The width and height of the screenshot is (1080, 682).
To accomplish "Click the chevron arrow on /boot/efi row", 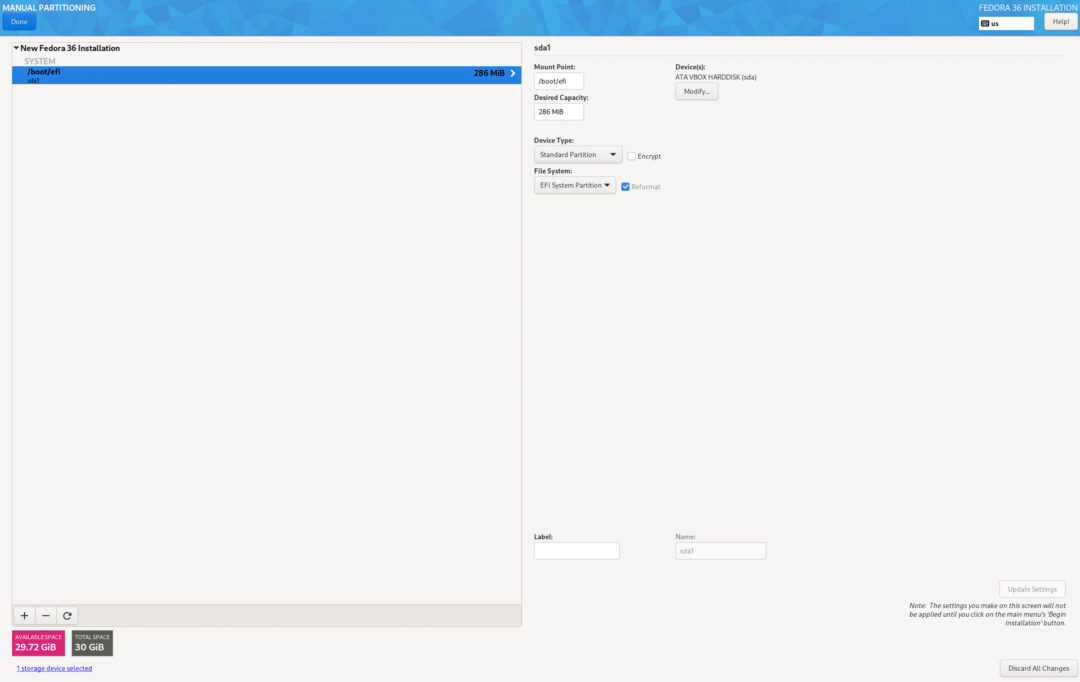I will (512, 73).
